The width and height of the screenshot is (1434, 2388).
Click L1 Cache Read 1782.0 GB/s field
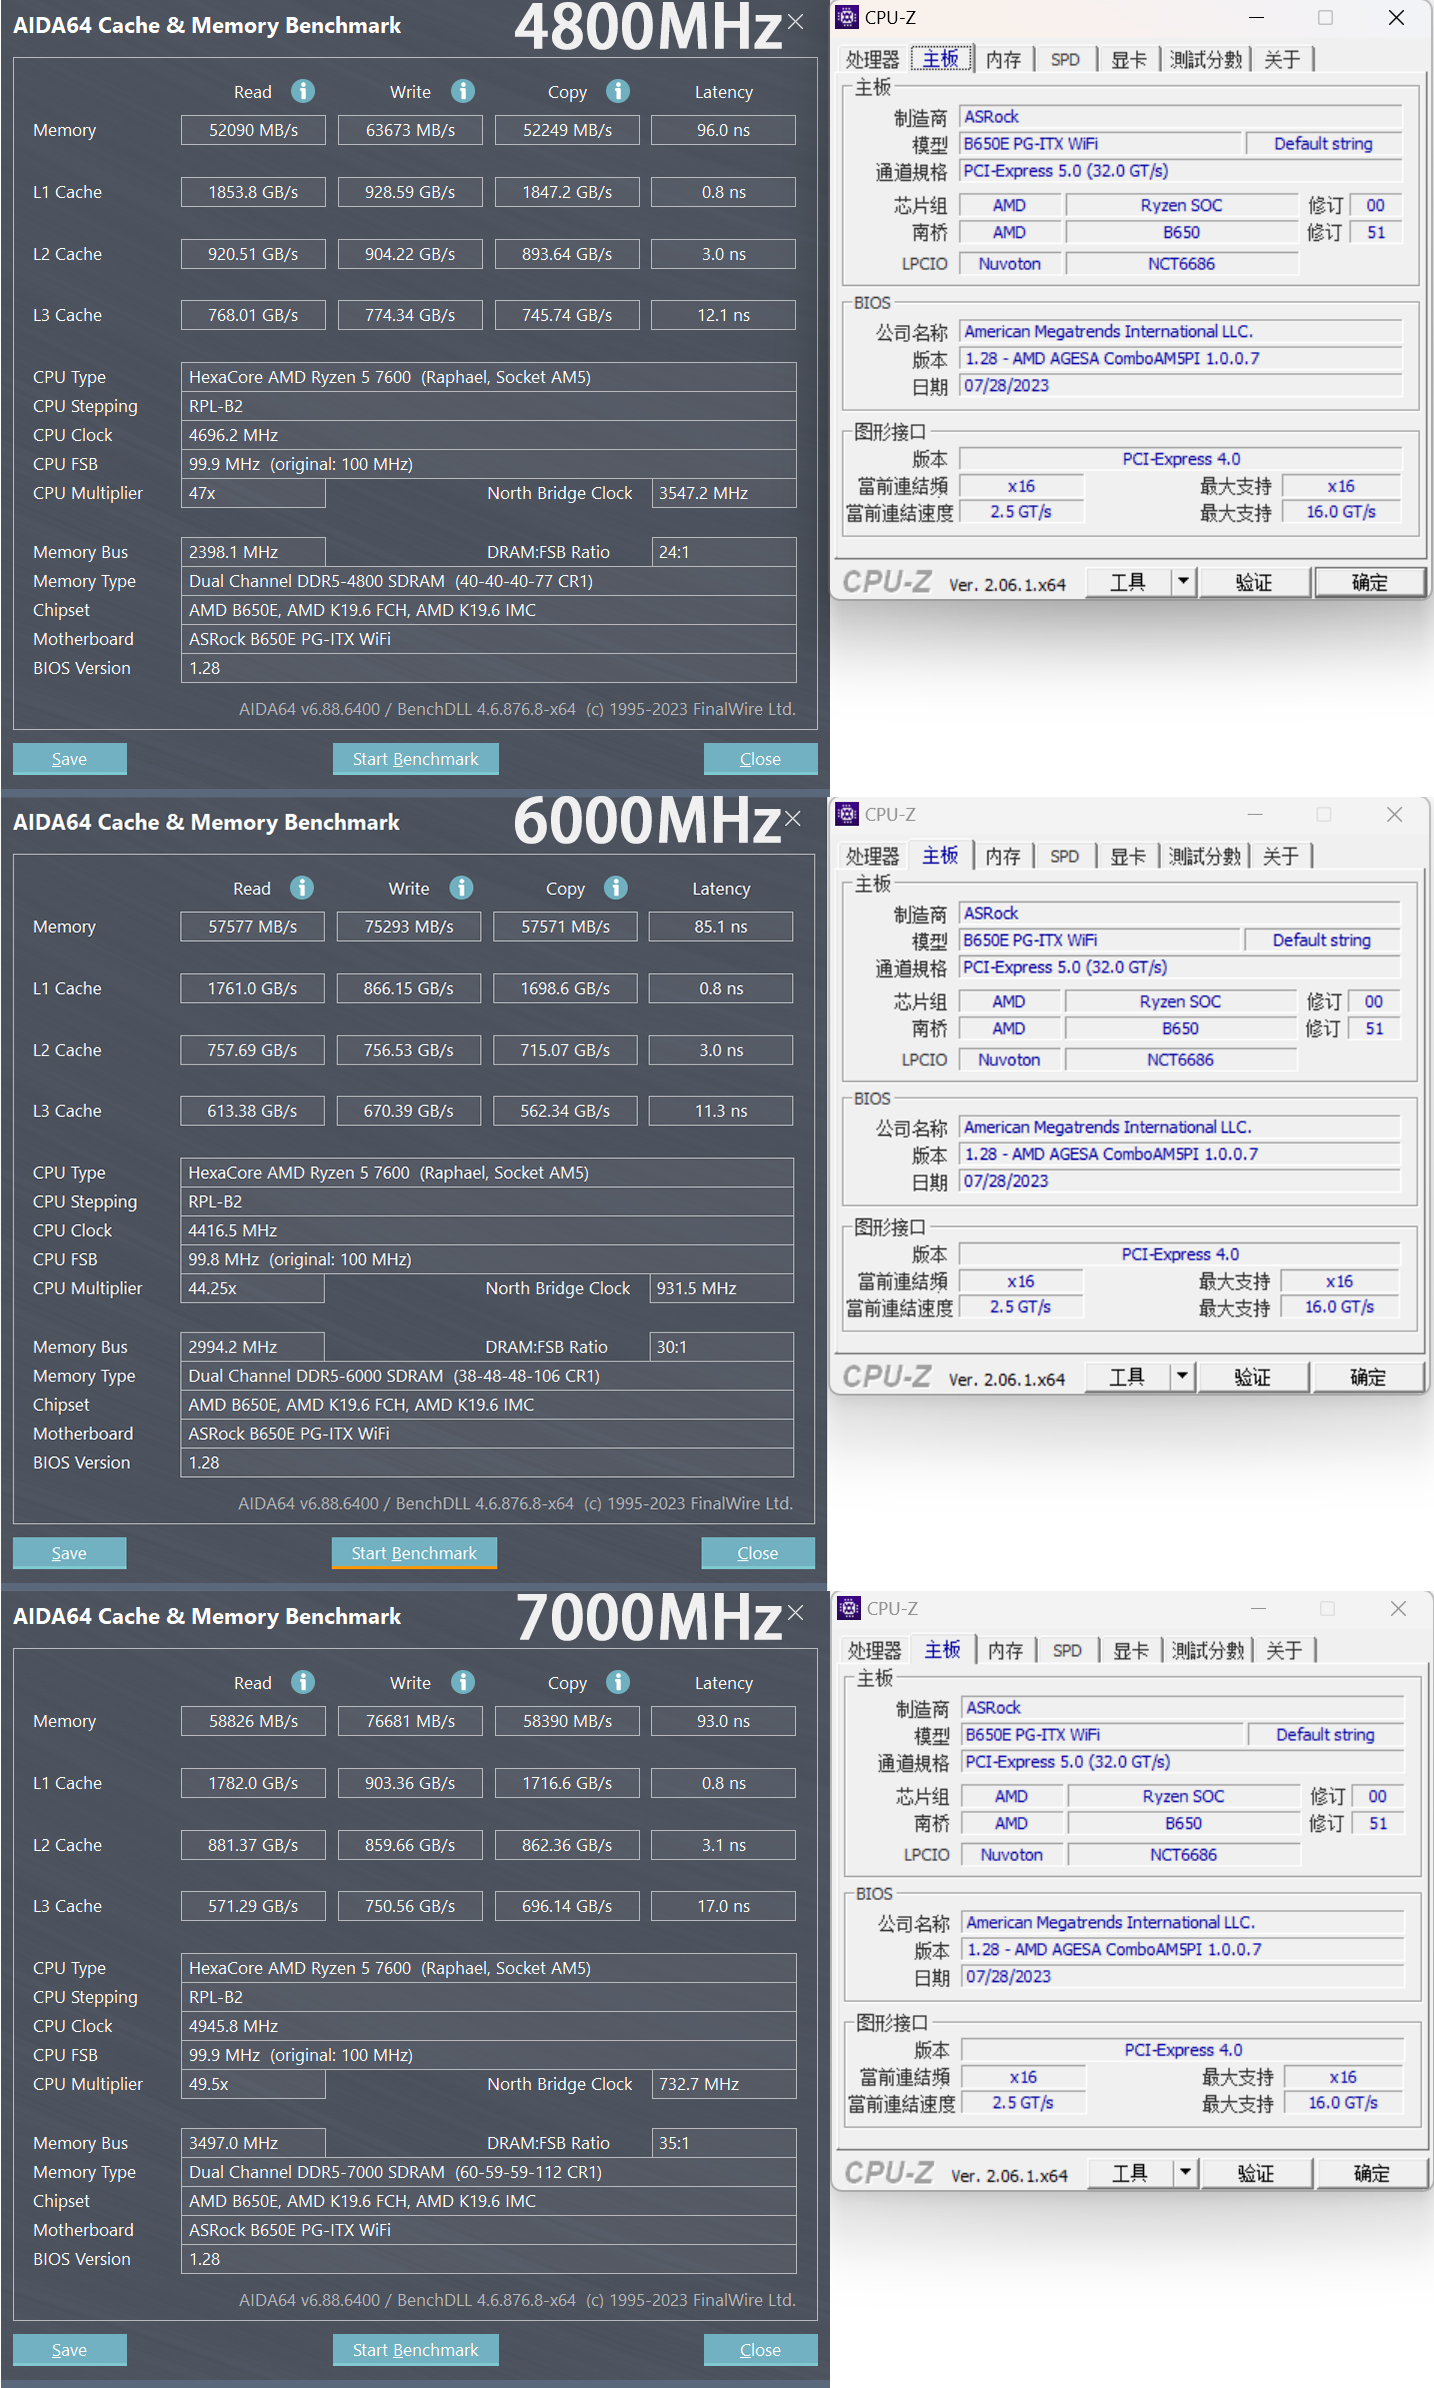tap(253, 1783)
